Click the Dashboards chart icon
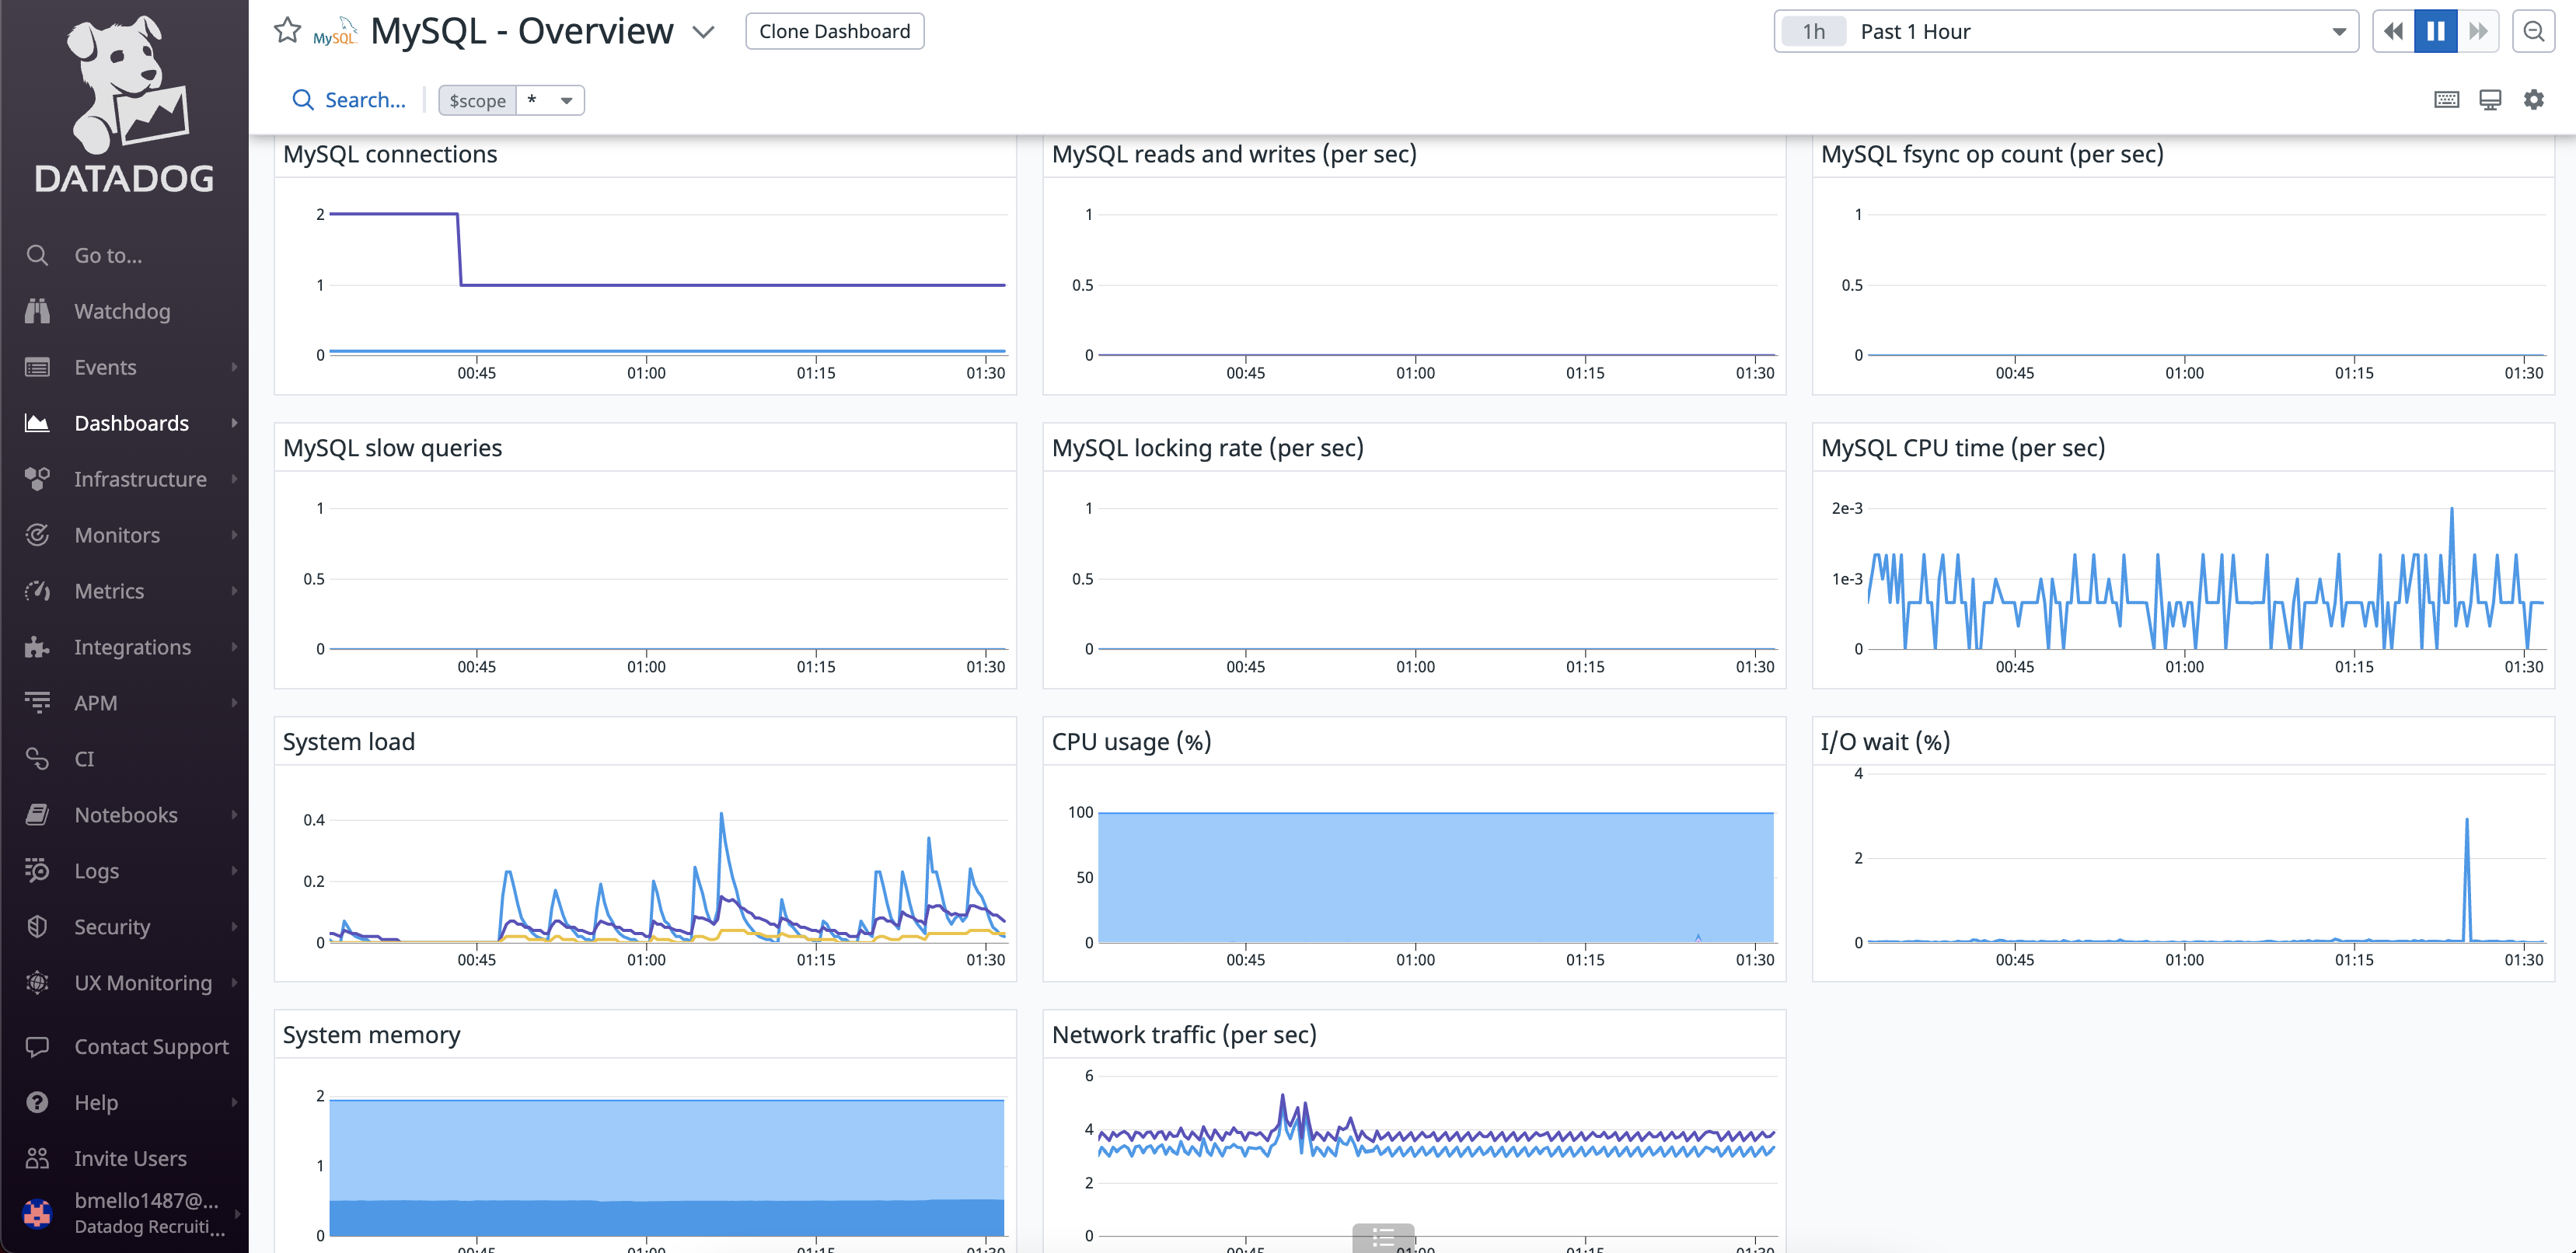2576x1253 pixels. (x=37, y=422)
